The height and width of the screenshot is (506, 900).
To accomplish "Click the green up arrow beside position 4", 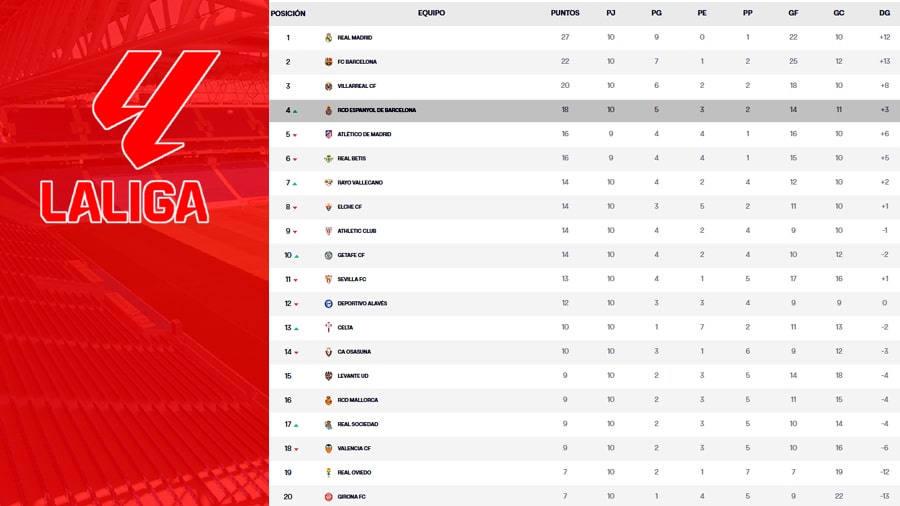I will coord(296,111).
